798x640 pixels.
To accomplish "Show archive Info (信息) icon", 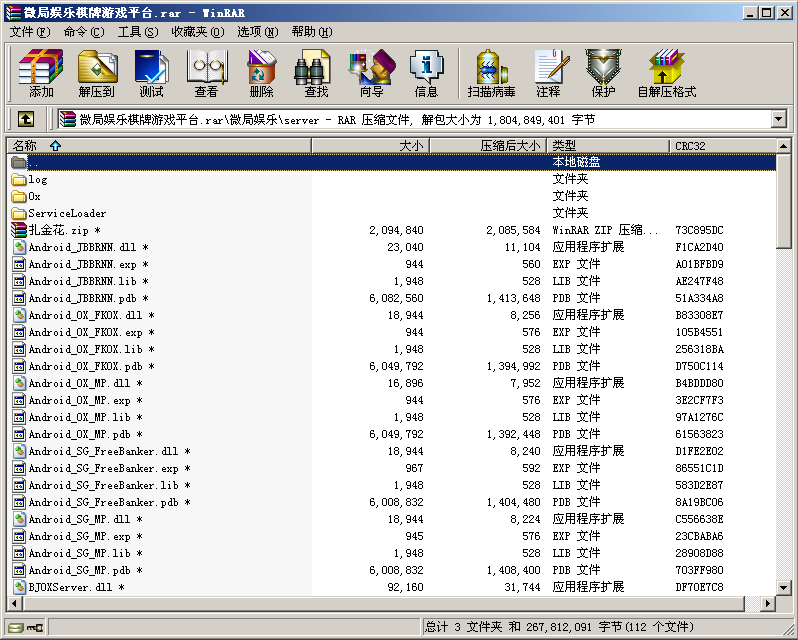I will [426, 72].
